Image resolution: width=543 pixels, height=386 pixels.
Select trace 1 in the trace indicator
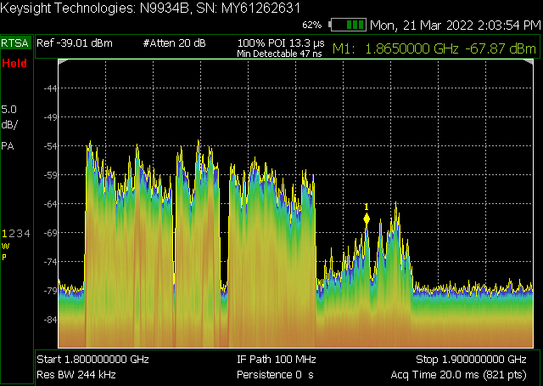(4, 234)
